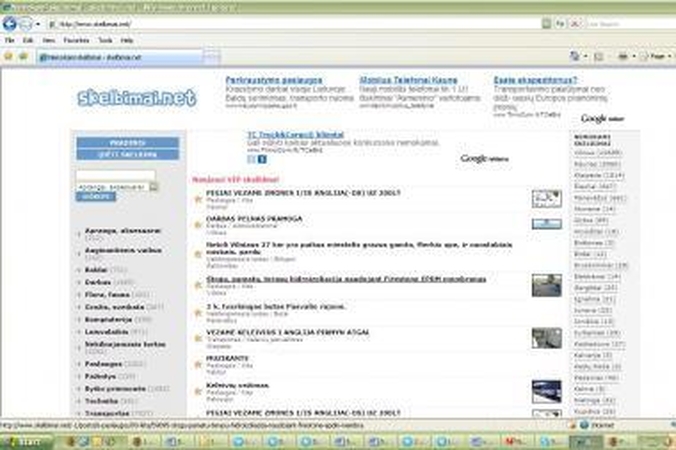Click the thumbnail of the first VIP listing

tap(546, 198)
